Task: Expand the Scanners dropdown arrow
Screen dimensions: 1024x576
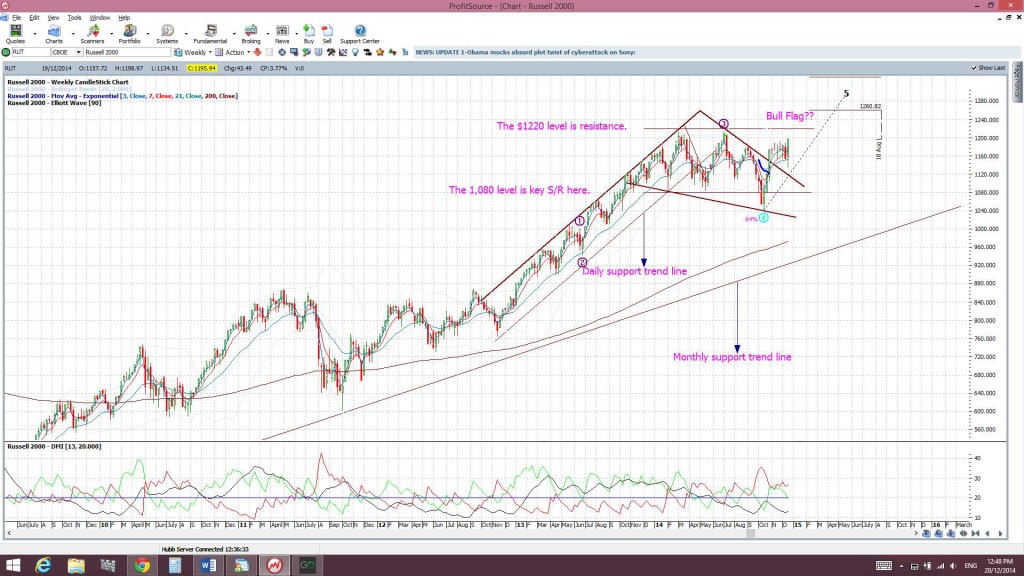Action: [x=111, y=33]
